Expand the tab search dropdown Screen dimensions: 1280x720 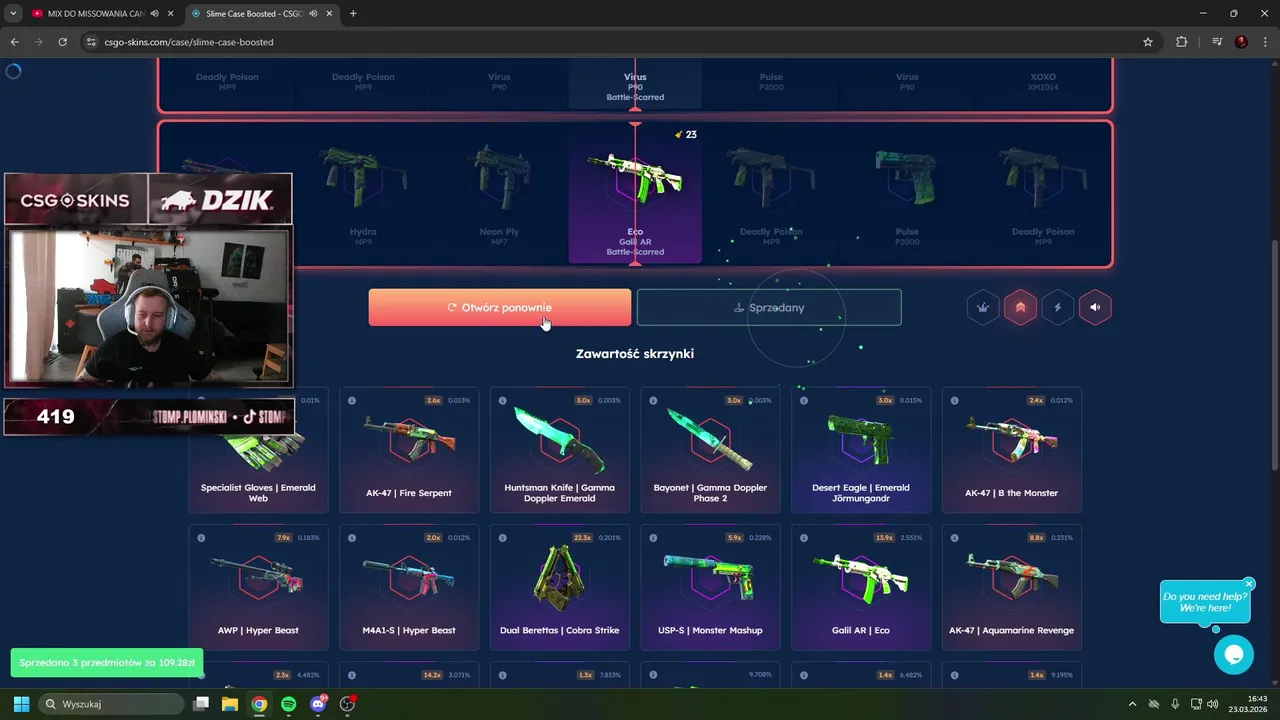[x=13, y=14]
